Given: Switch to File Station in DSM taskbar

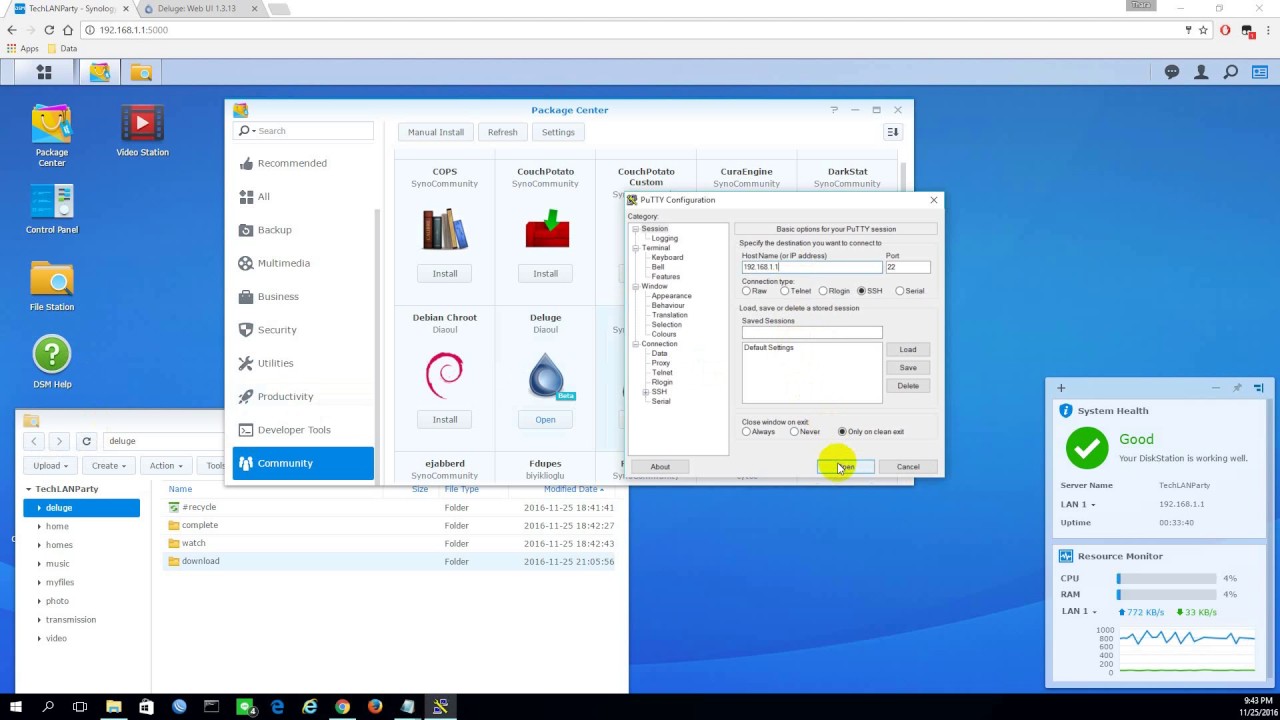Looking at the screenshot, I should click(141, 72).
